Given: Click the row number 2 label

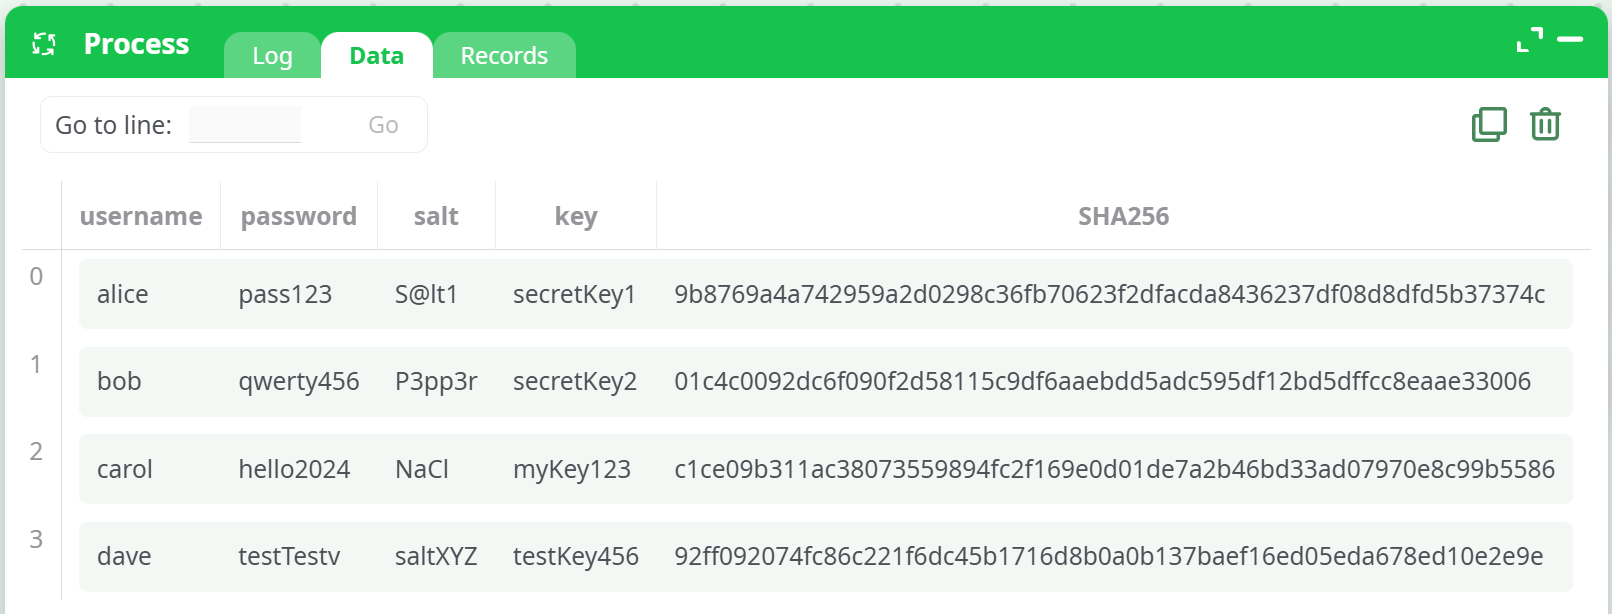Looking at the screenshot, I should pyautogui.click(x=37, y=451).
